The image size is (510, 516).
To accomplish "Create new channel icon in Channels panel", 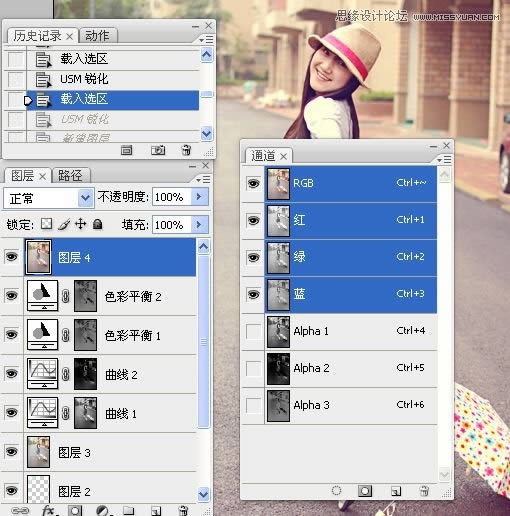I will (x=396, y=491).
